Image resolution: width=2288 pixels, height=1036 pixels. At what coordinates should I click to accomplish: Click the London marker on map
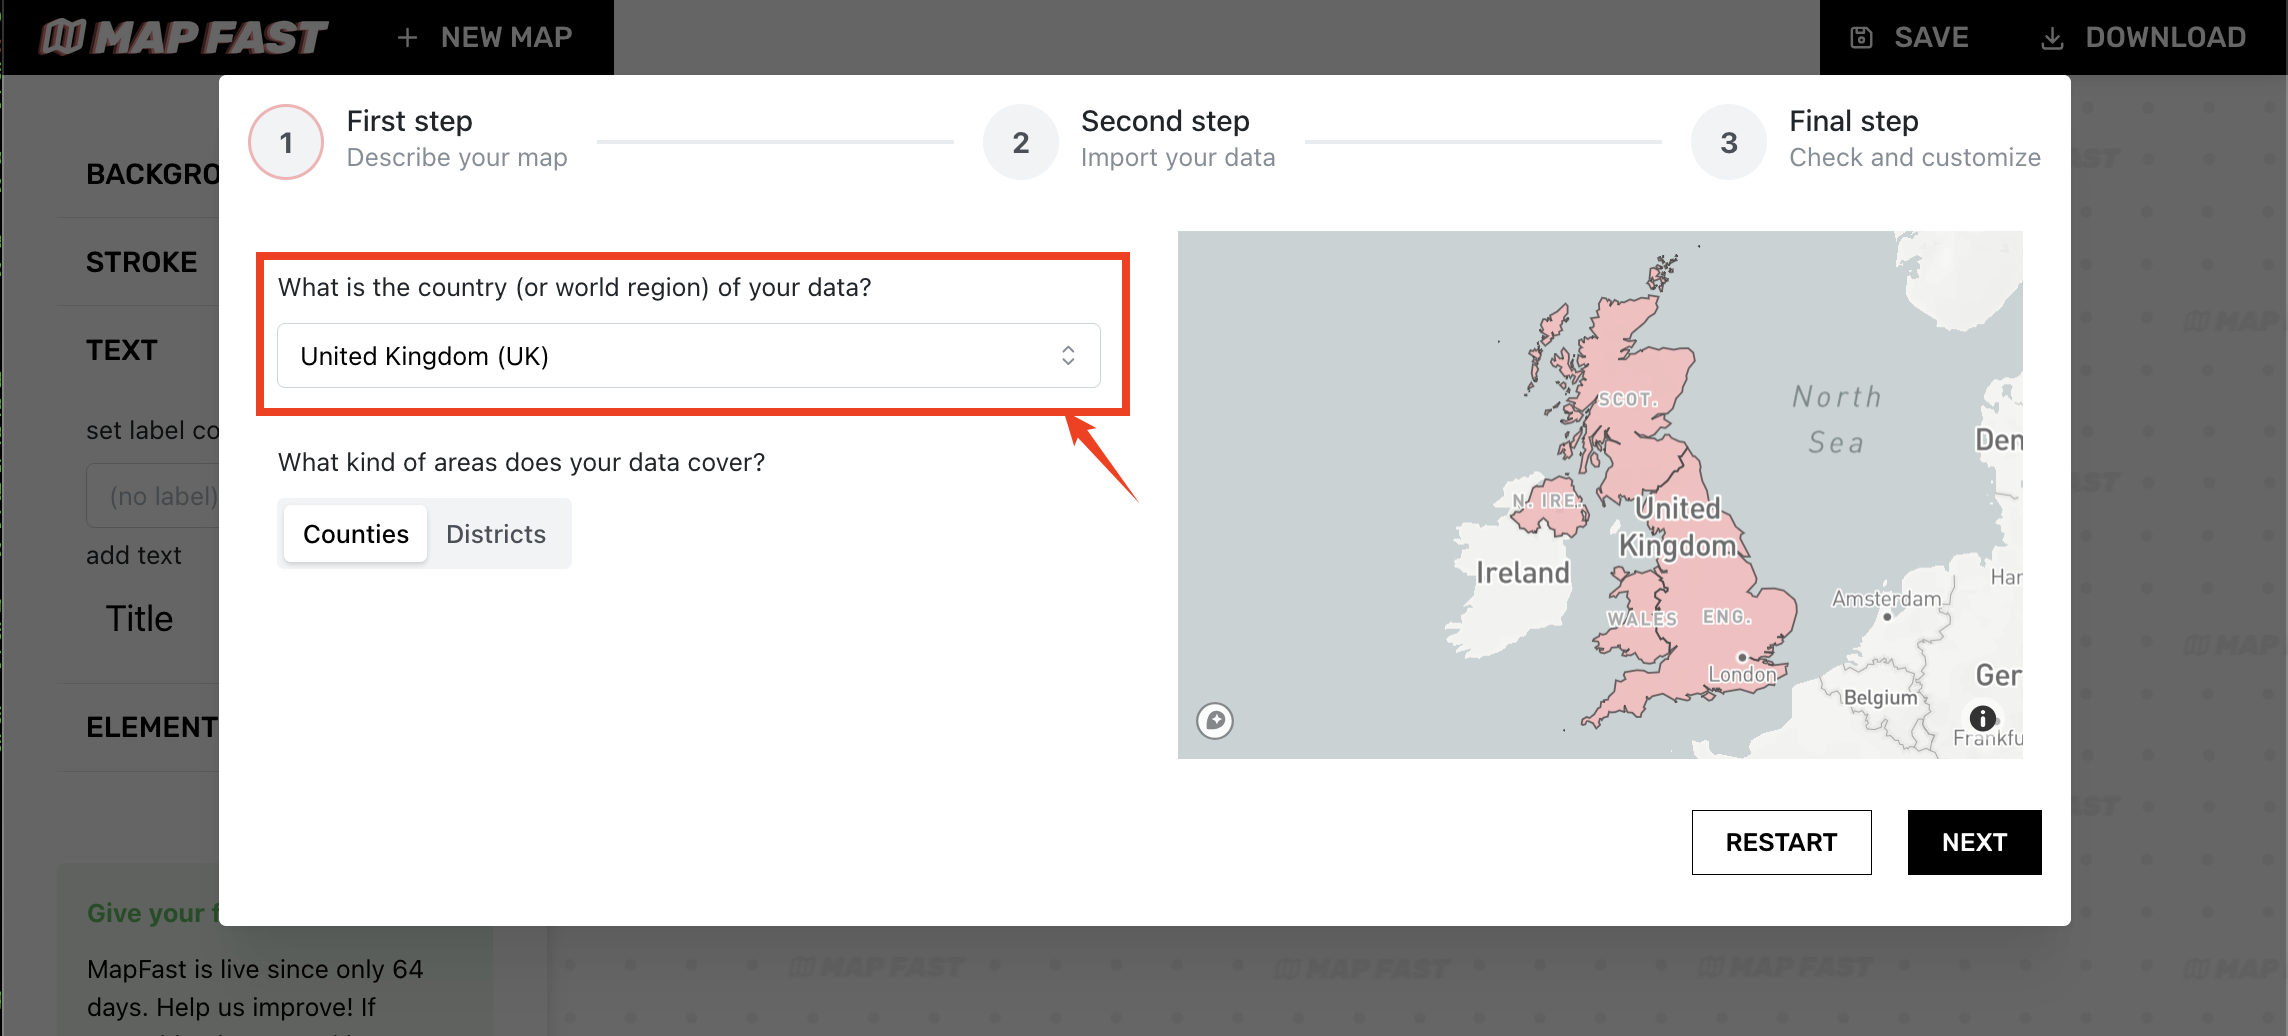tap(1742, 658)
